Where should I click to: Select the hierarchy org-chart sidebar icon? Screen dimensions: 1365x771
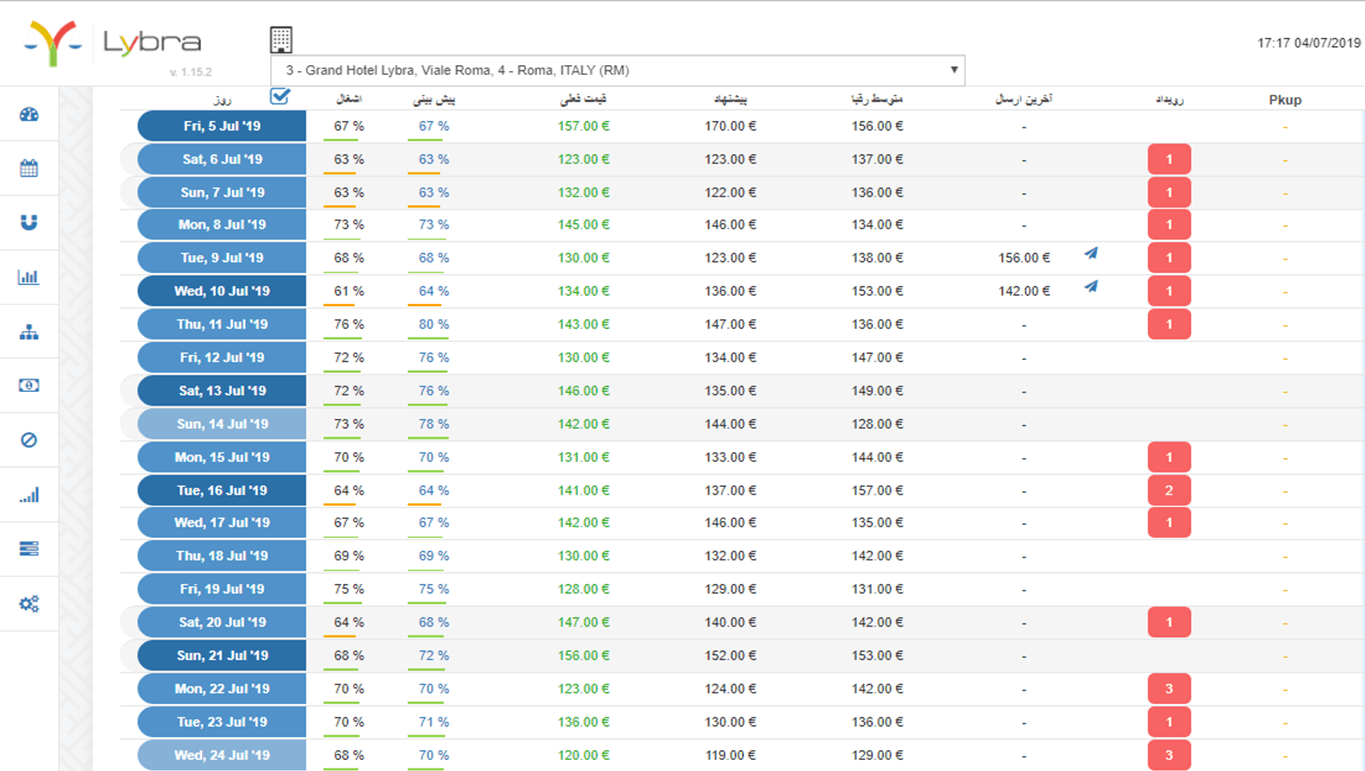29,332
